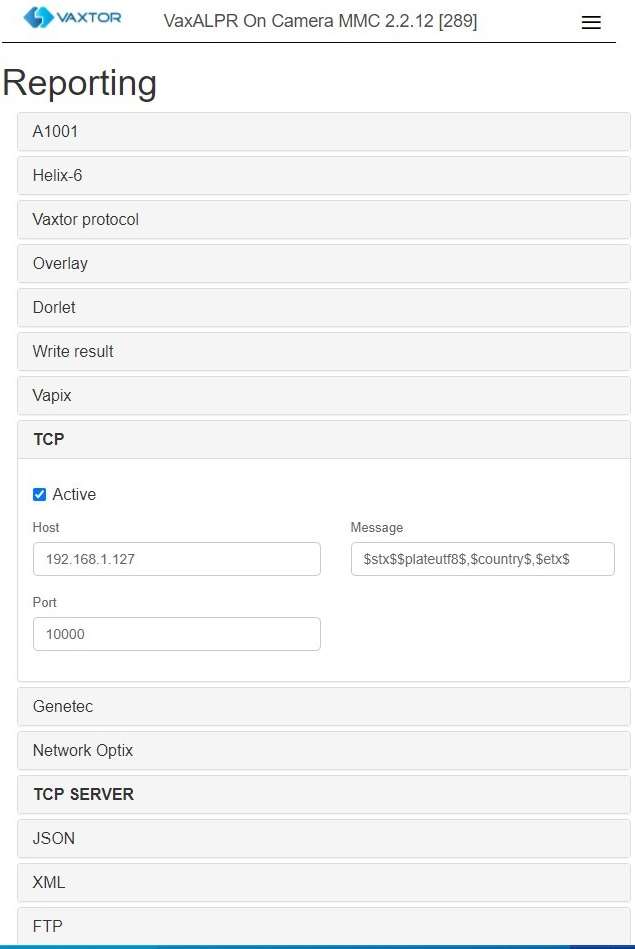Viewport: 635px width, 949px height.
Task: Open the Vaxtor protocol panel
Action: click(317, 219)
